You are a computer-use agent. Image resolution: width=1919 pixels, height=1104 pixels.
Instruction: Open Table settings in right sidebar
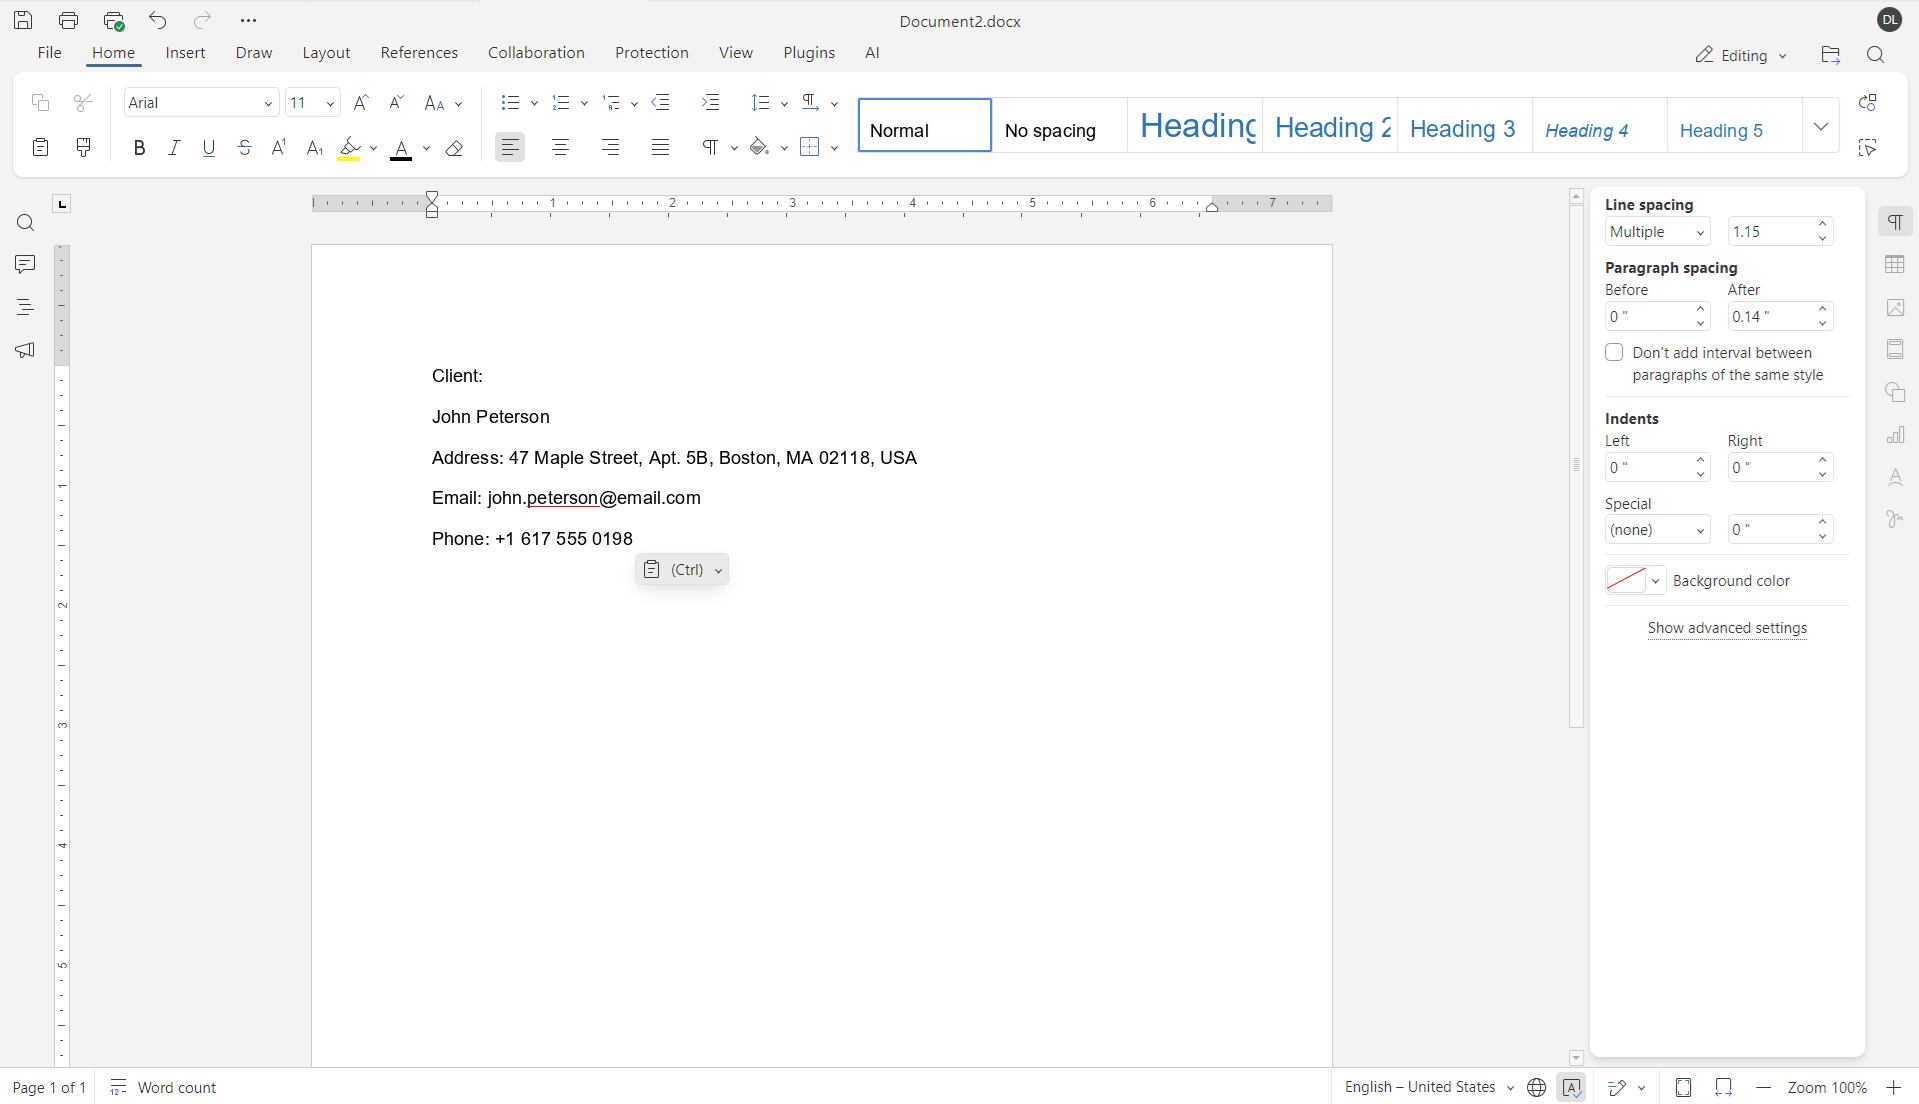coord(1896,264)
